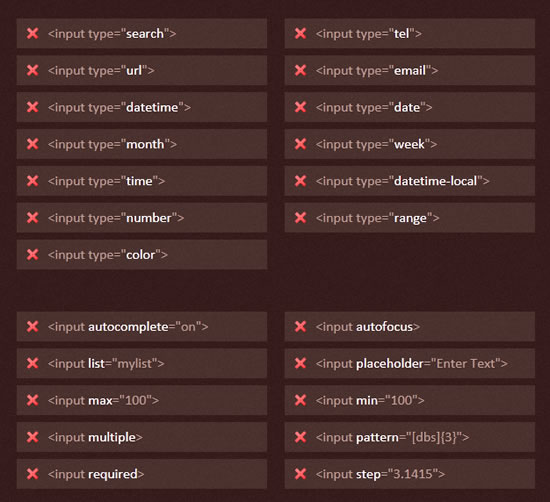The height and width of the screenshot is (502, 550).
Task: Click the red X next to input type range
Action: pyautogui.click(x=301, y=218)
